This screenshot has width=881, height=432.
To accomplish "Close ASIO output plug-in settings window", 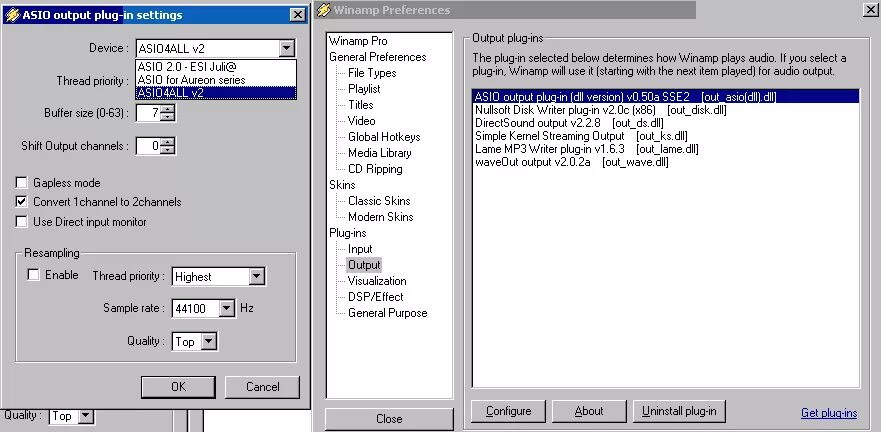I will [x=298, y=15].
